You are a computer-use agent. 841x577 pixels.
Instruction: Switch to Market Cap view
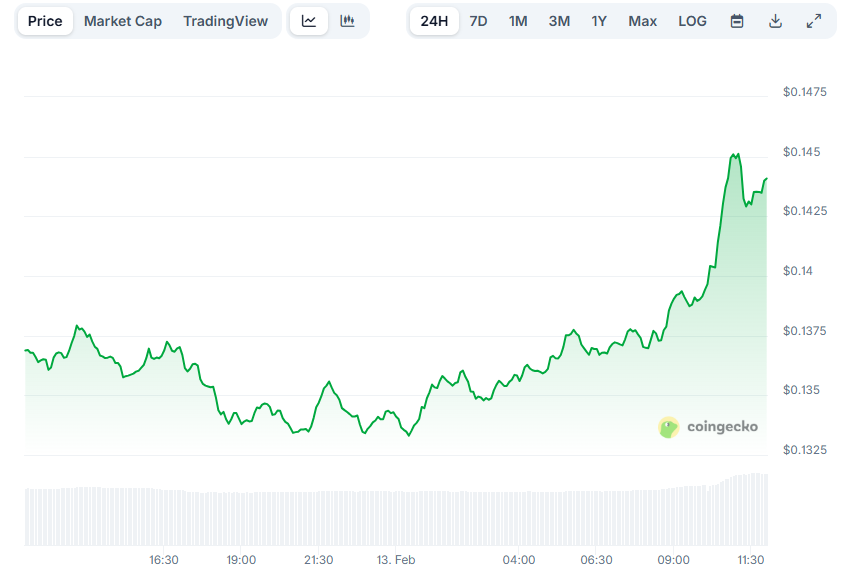click(x=122, y=20)
